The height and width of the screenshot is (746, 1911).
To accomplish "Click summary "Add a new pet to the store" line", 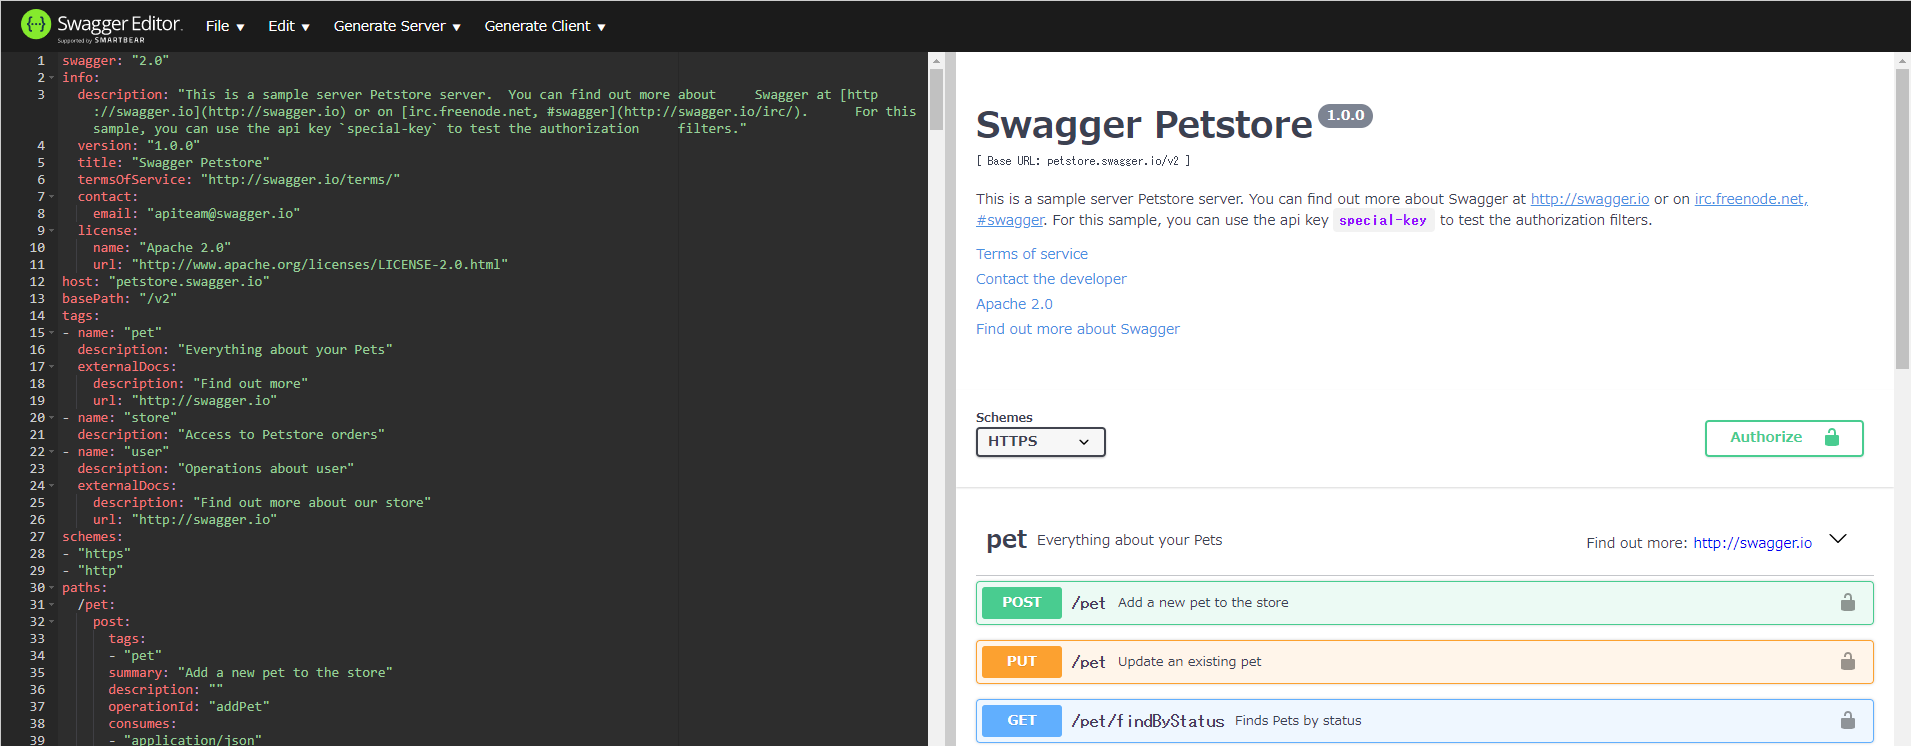I will click(x=251, y=672).
